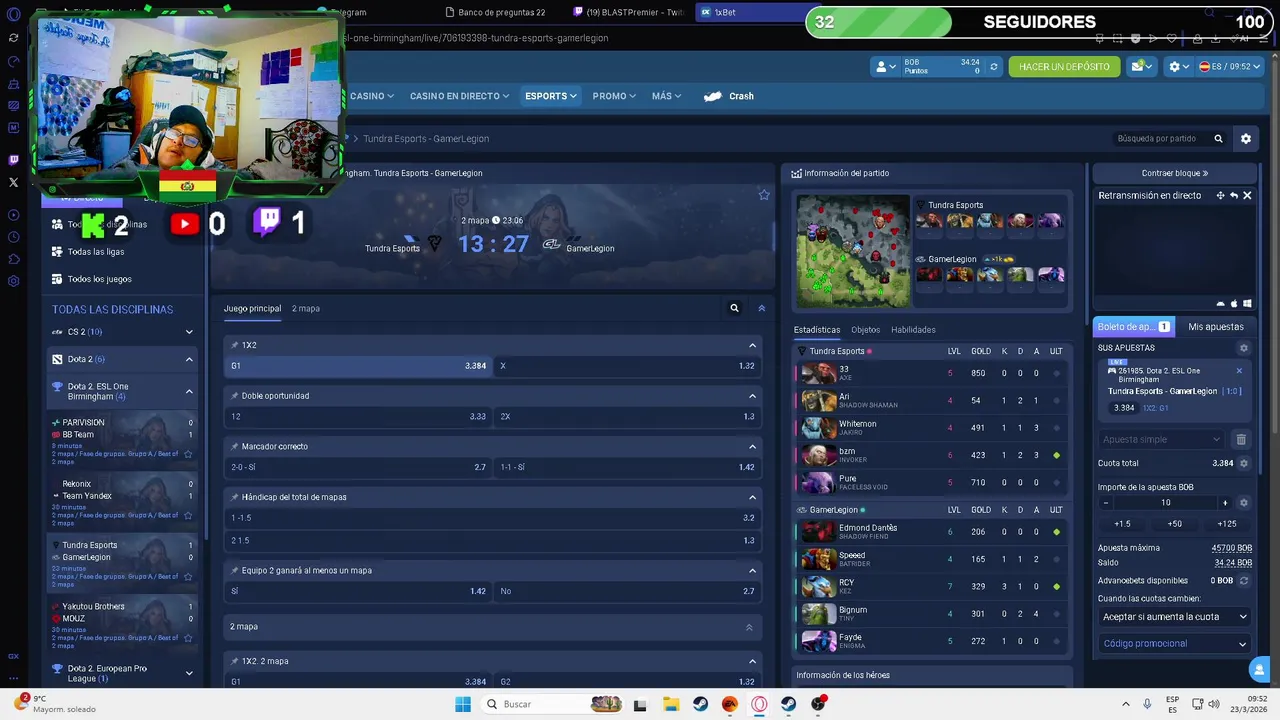Pin the Marcador correcto market
Viewport: 1280px width, 720px height.
[234, 446]
